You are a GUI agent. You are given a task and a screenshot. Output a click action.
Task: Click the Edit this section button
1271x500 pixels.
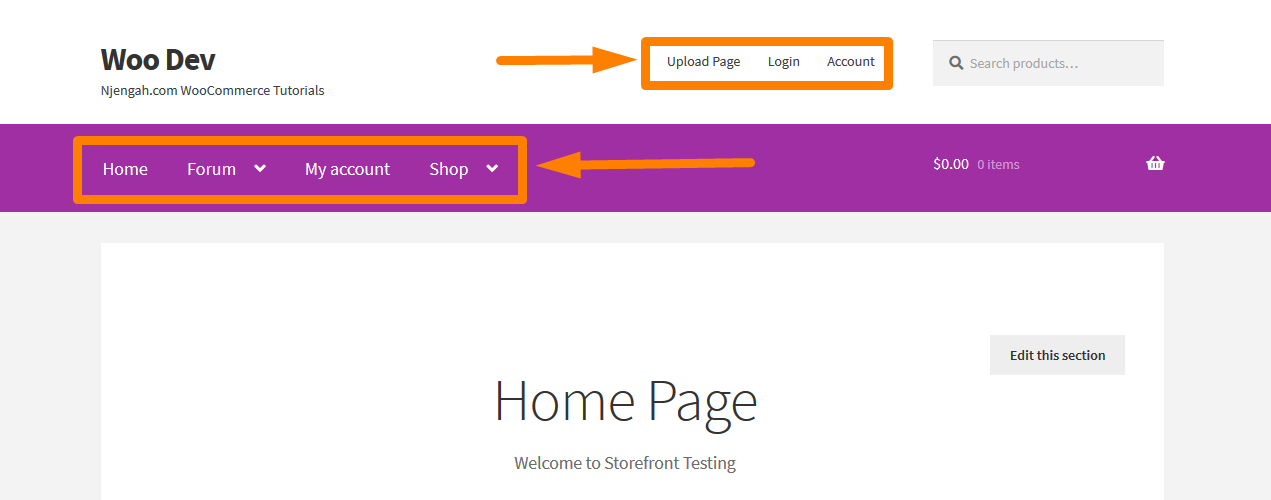(1057, 355)
